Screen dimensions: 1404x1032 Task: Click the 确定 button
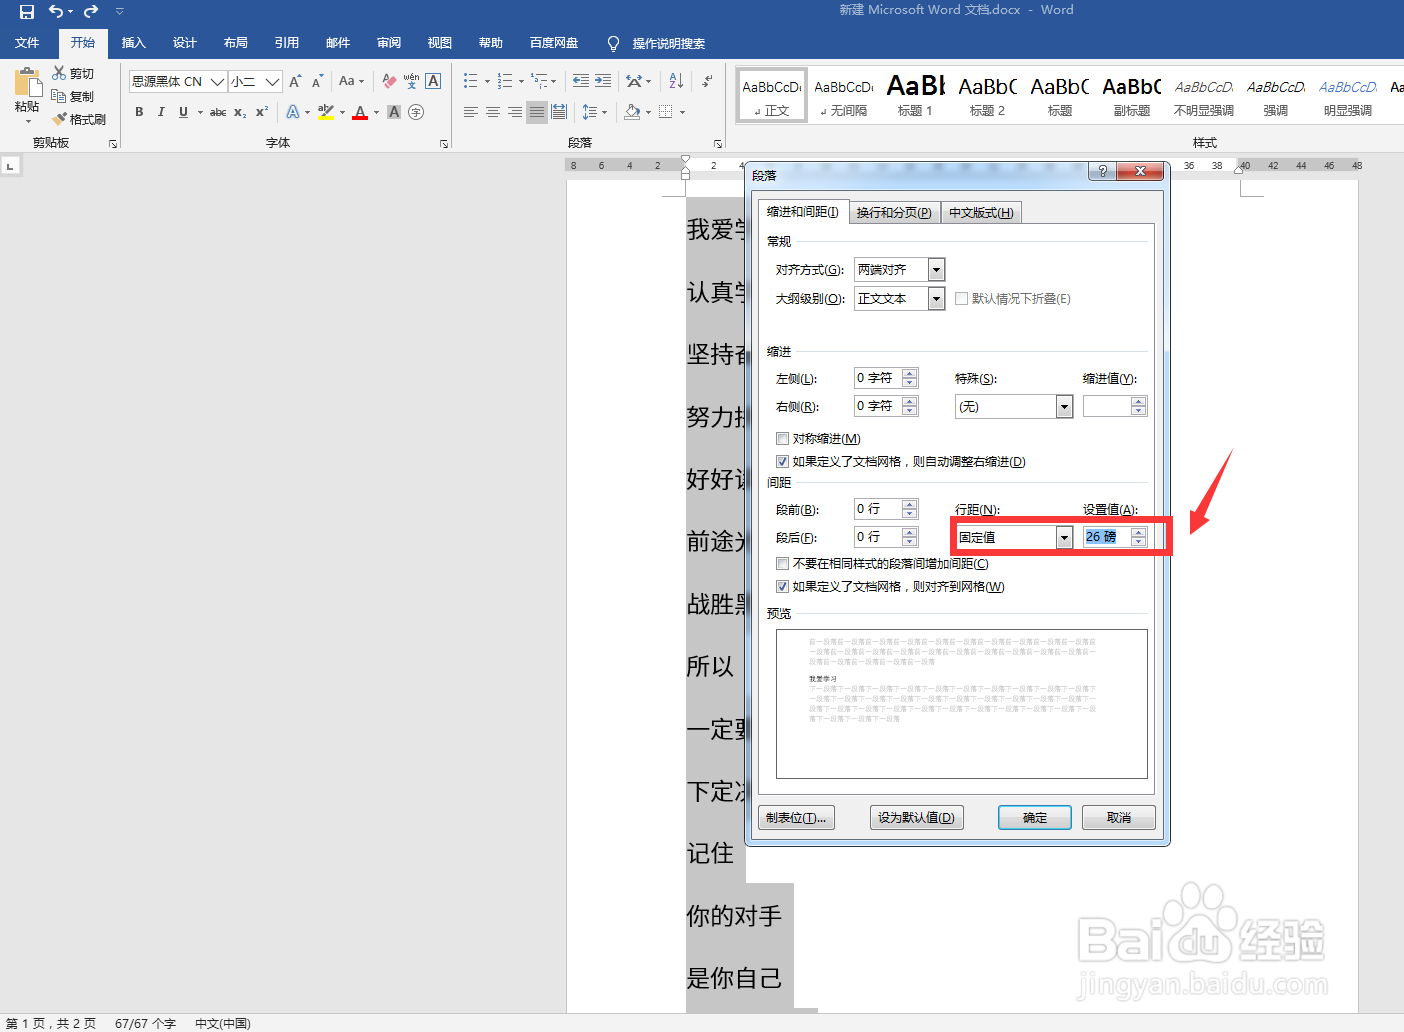[1035, 817]
